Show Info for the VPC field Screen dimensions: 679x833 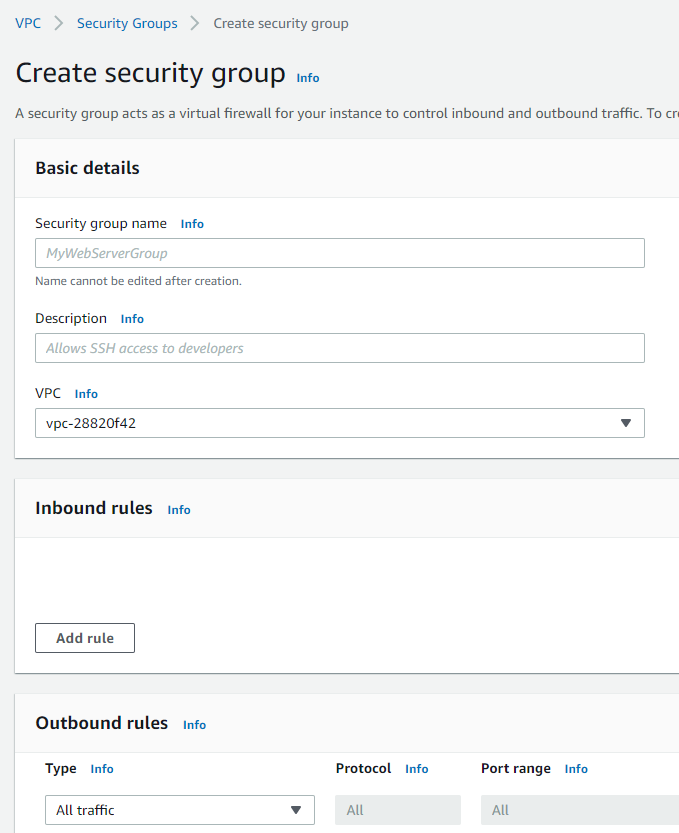(86, 394)
